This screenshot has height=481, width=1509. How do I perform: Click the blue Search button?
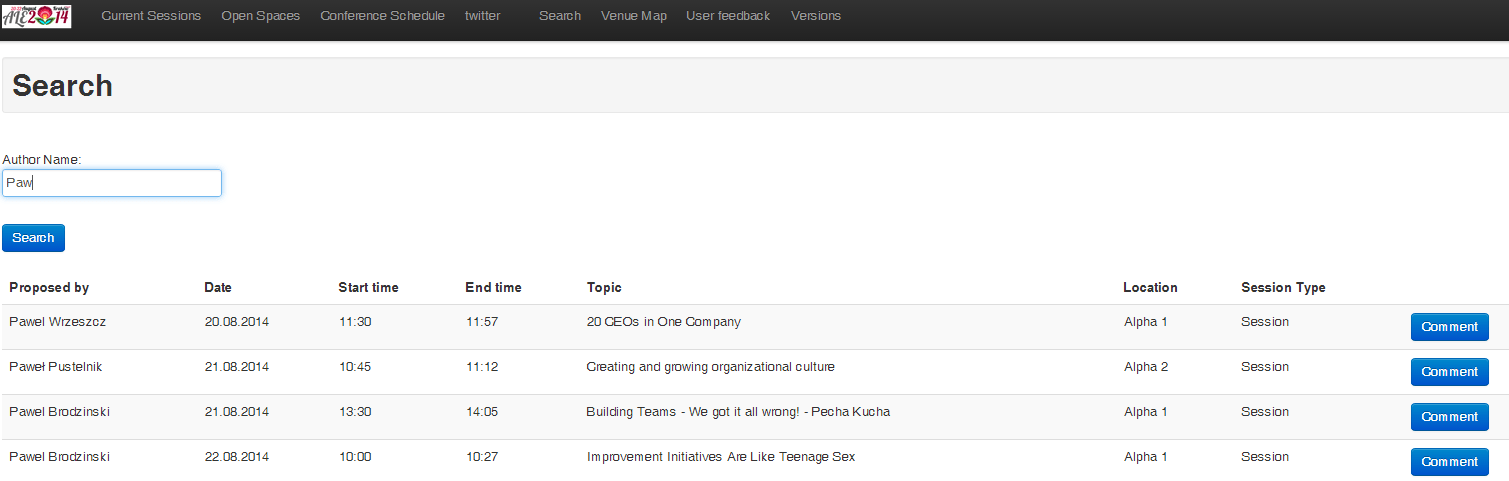[x=33, y=238]
